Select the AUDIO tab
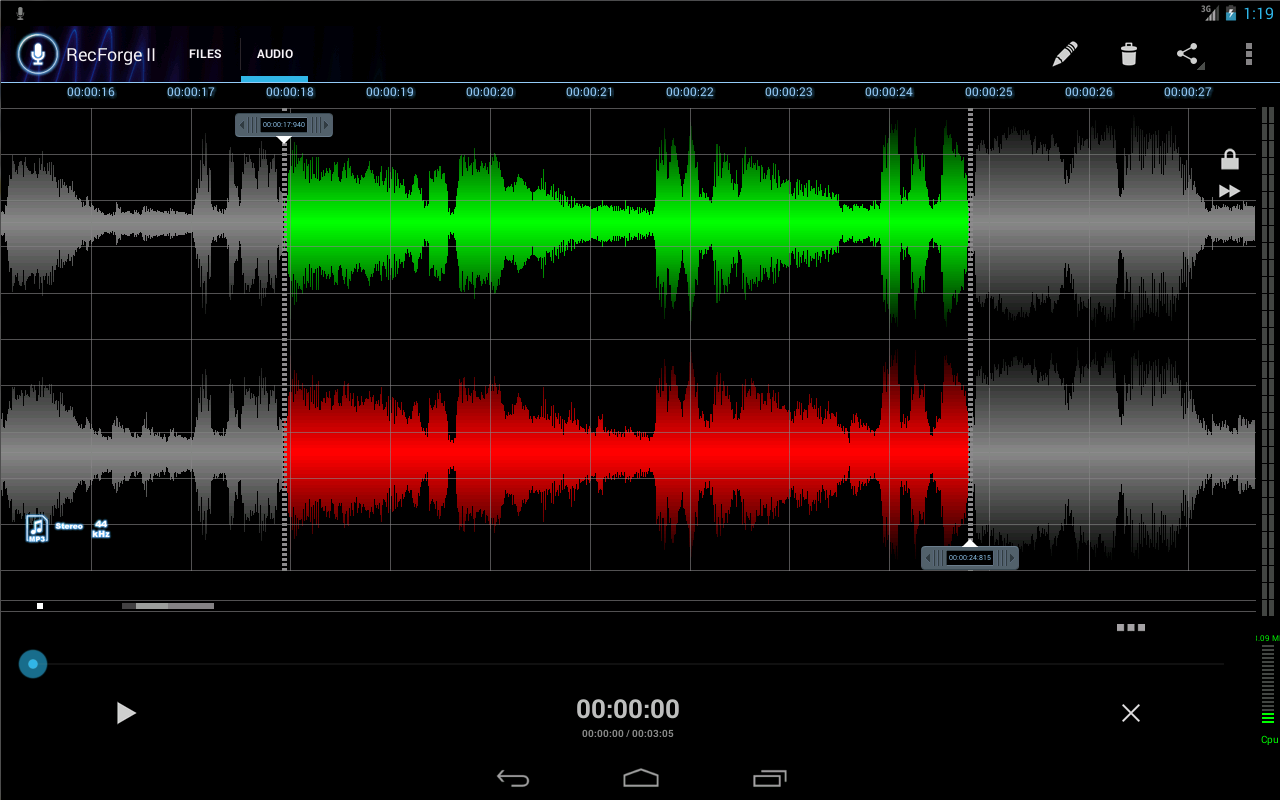The height and width of the screenshot is (800, 1280). pos(274,54)
